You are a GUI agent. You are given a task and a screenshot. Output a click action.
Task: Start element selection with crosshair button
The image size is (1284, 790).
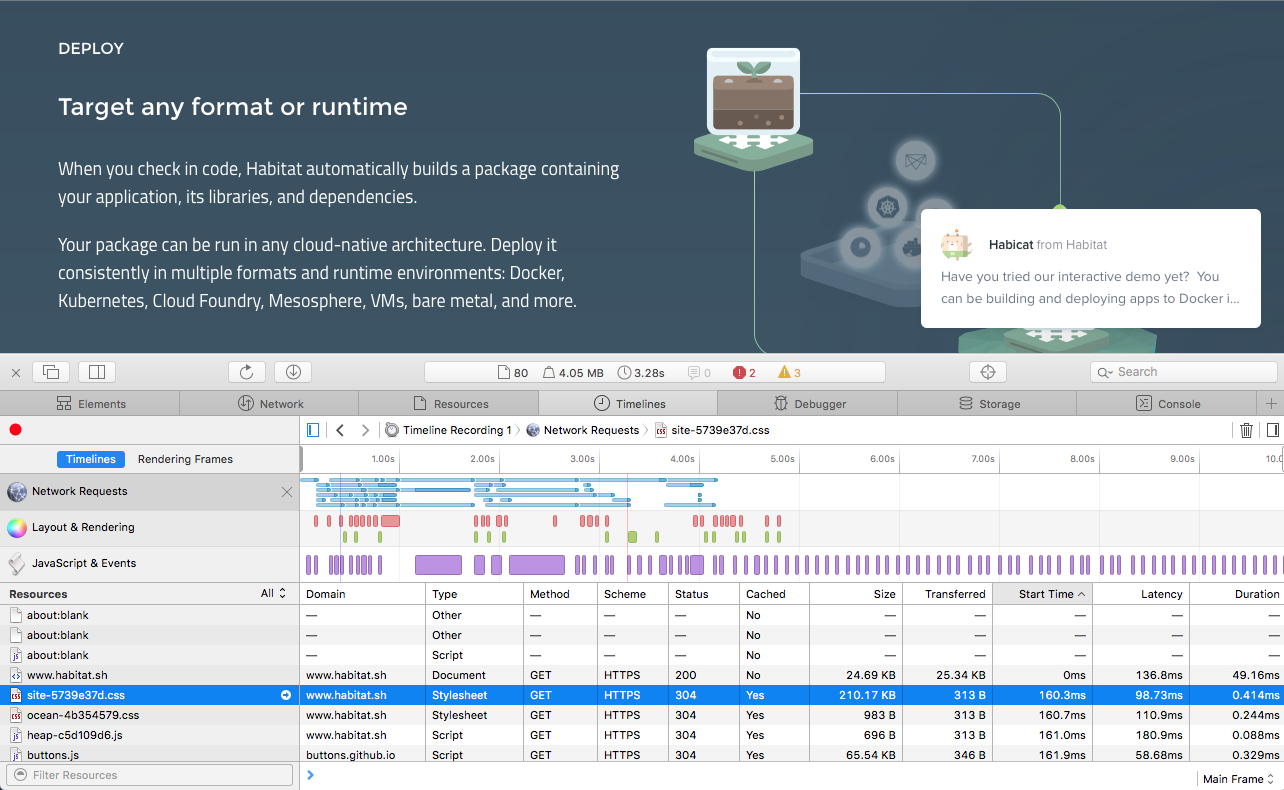(x=988, y=372)
